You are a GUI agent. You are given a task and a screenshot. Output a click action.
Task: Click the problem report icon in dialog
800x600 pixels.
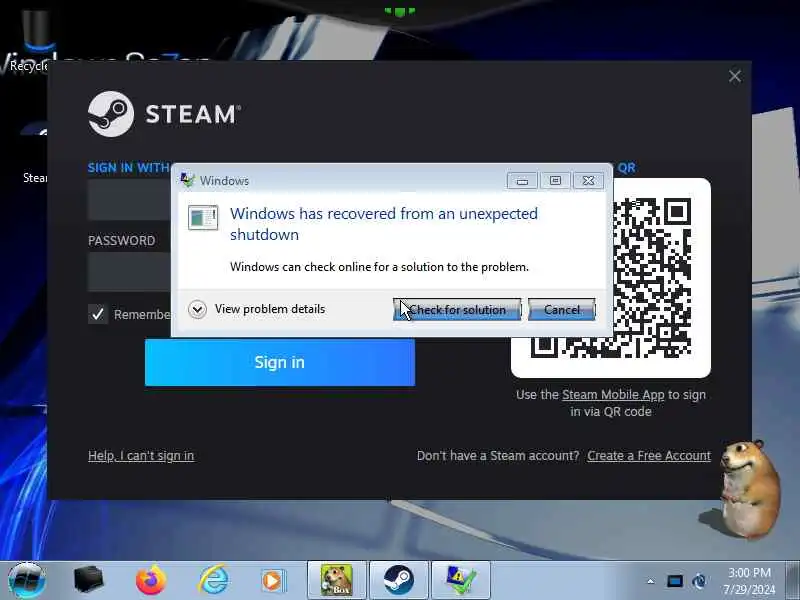click(203, 217)
